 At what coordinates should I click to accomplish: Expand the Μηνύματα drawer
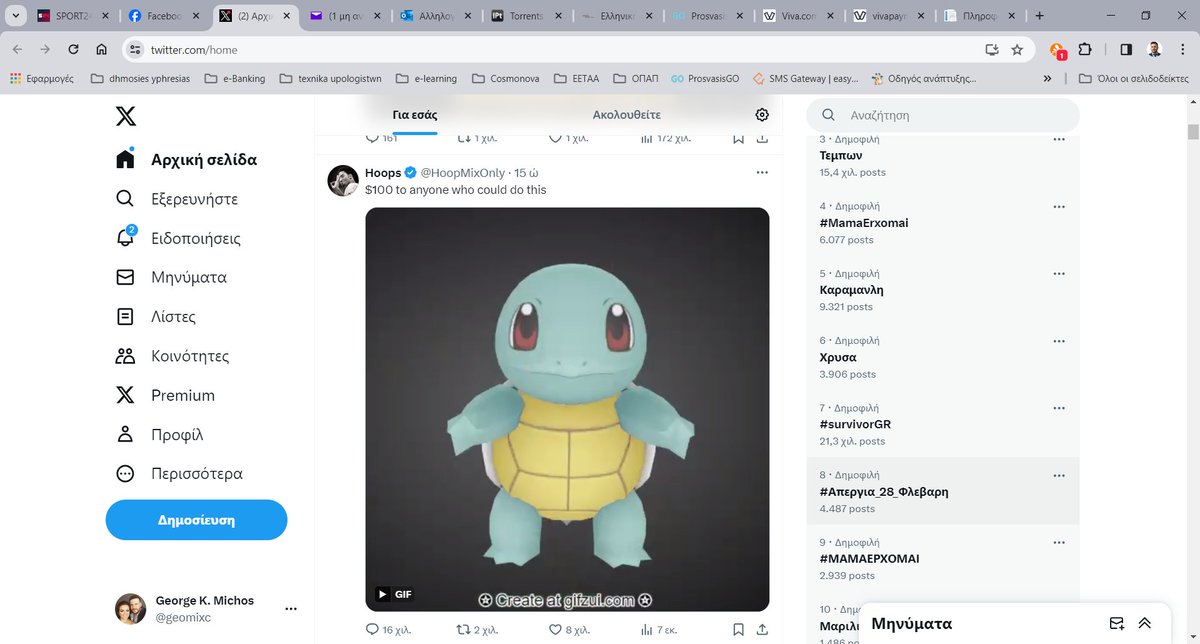[1145, 623]
